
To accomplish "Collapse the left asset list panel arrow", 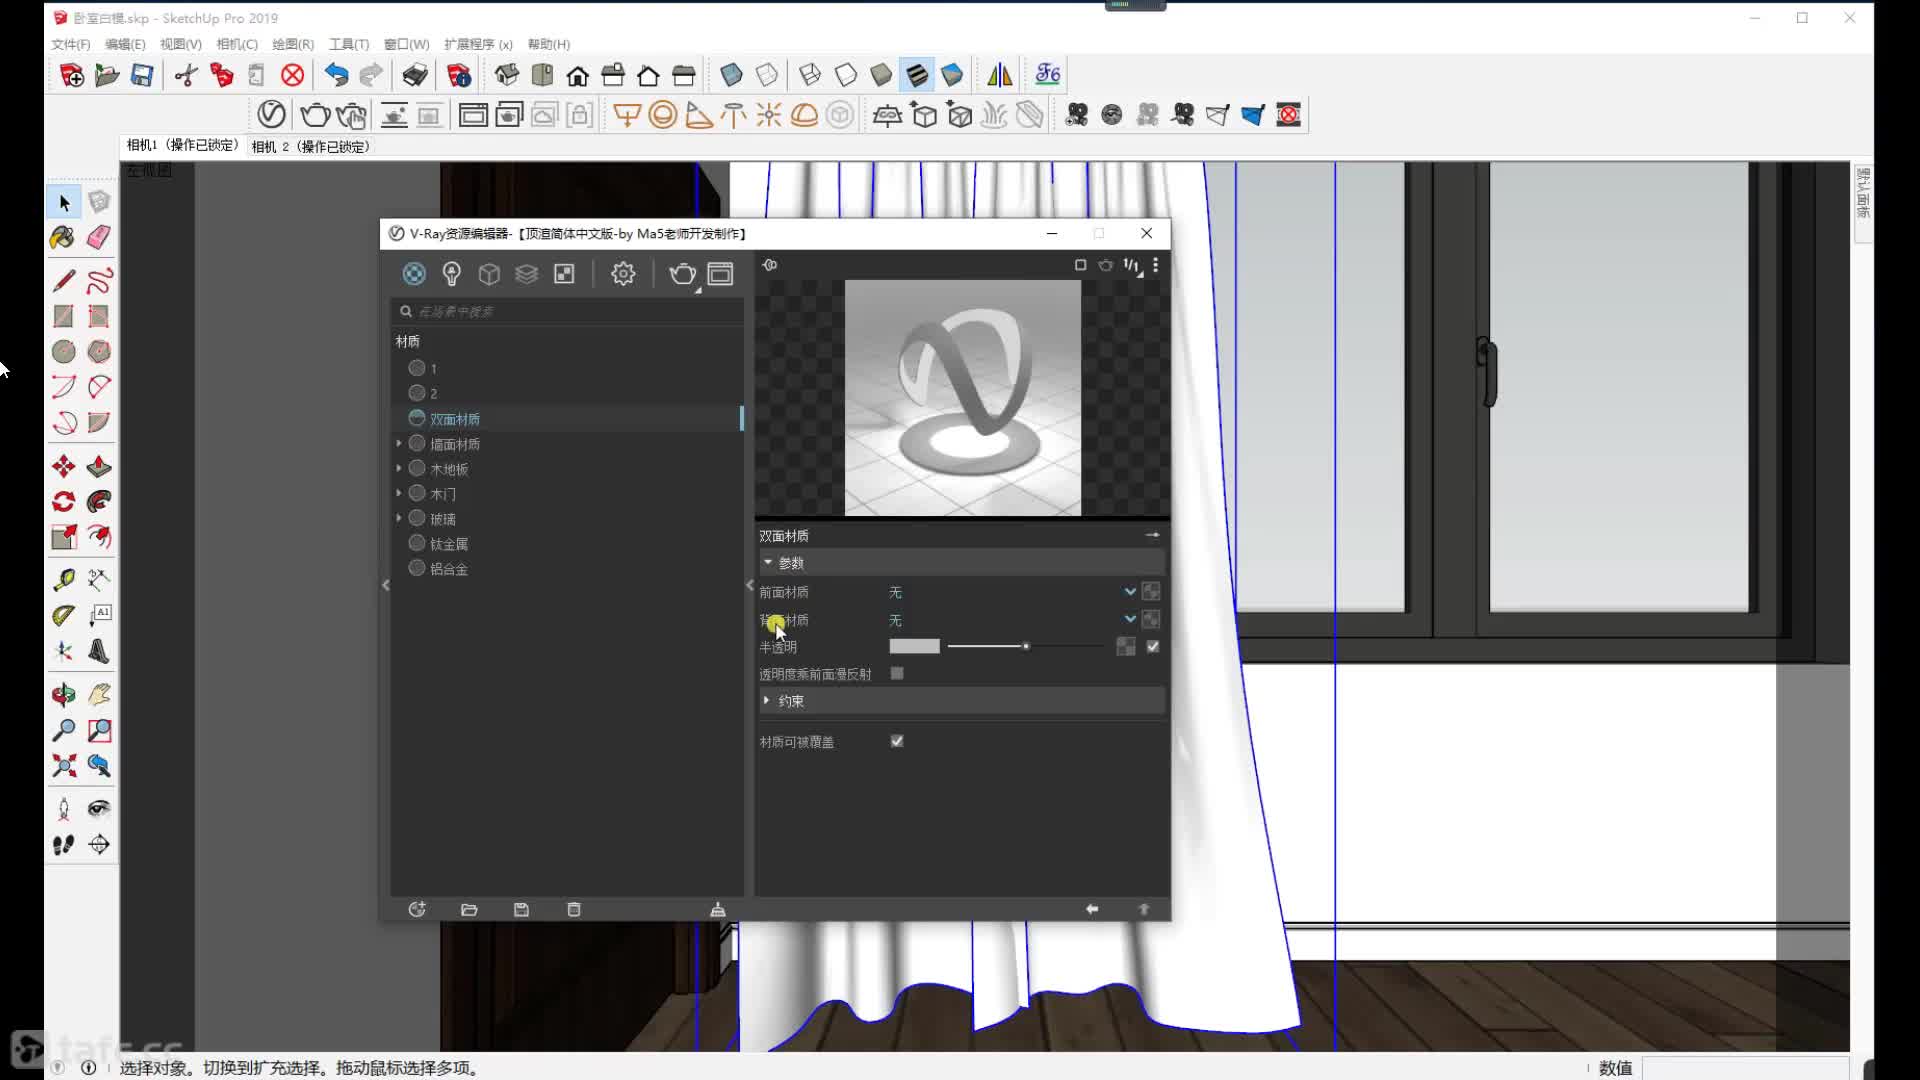I will 386,585.
